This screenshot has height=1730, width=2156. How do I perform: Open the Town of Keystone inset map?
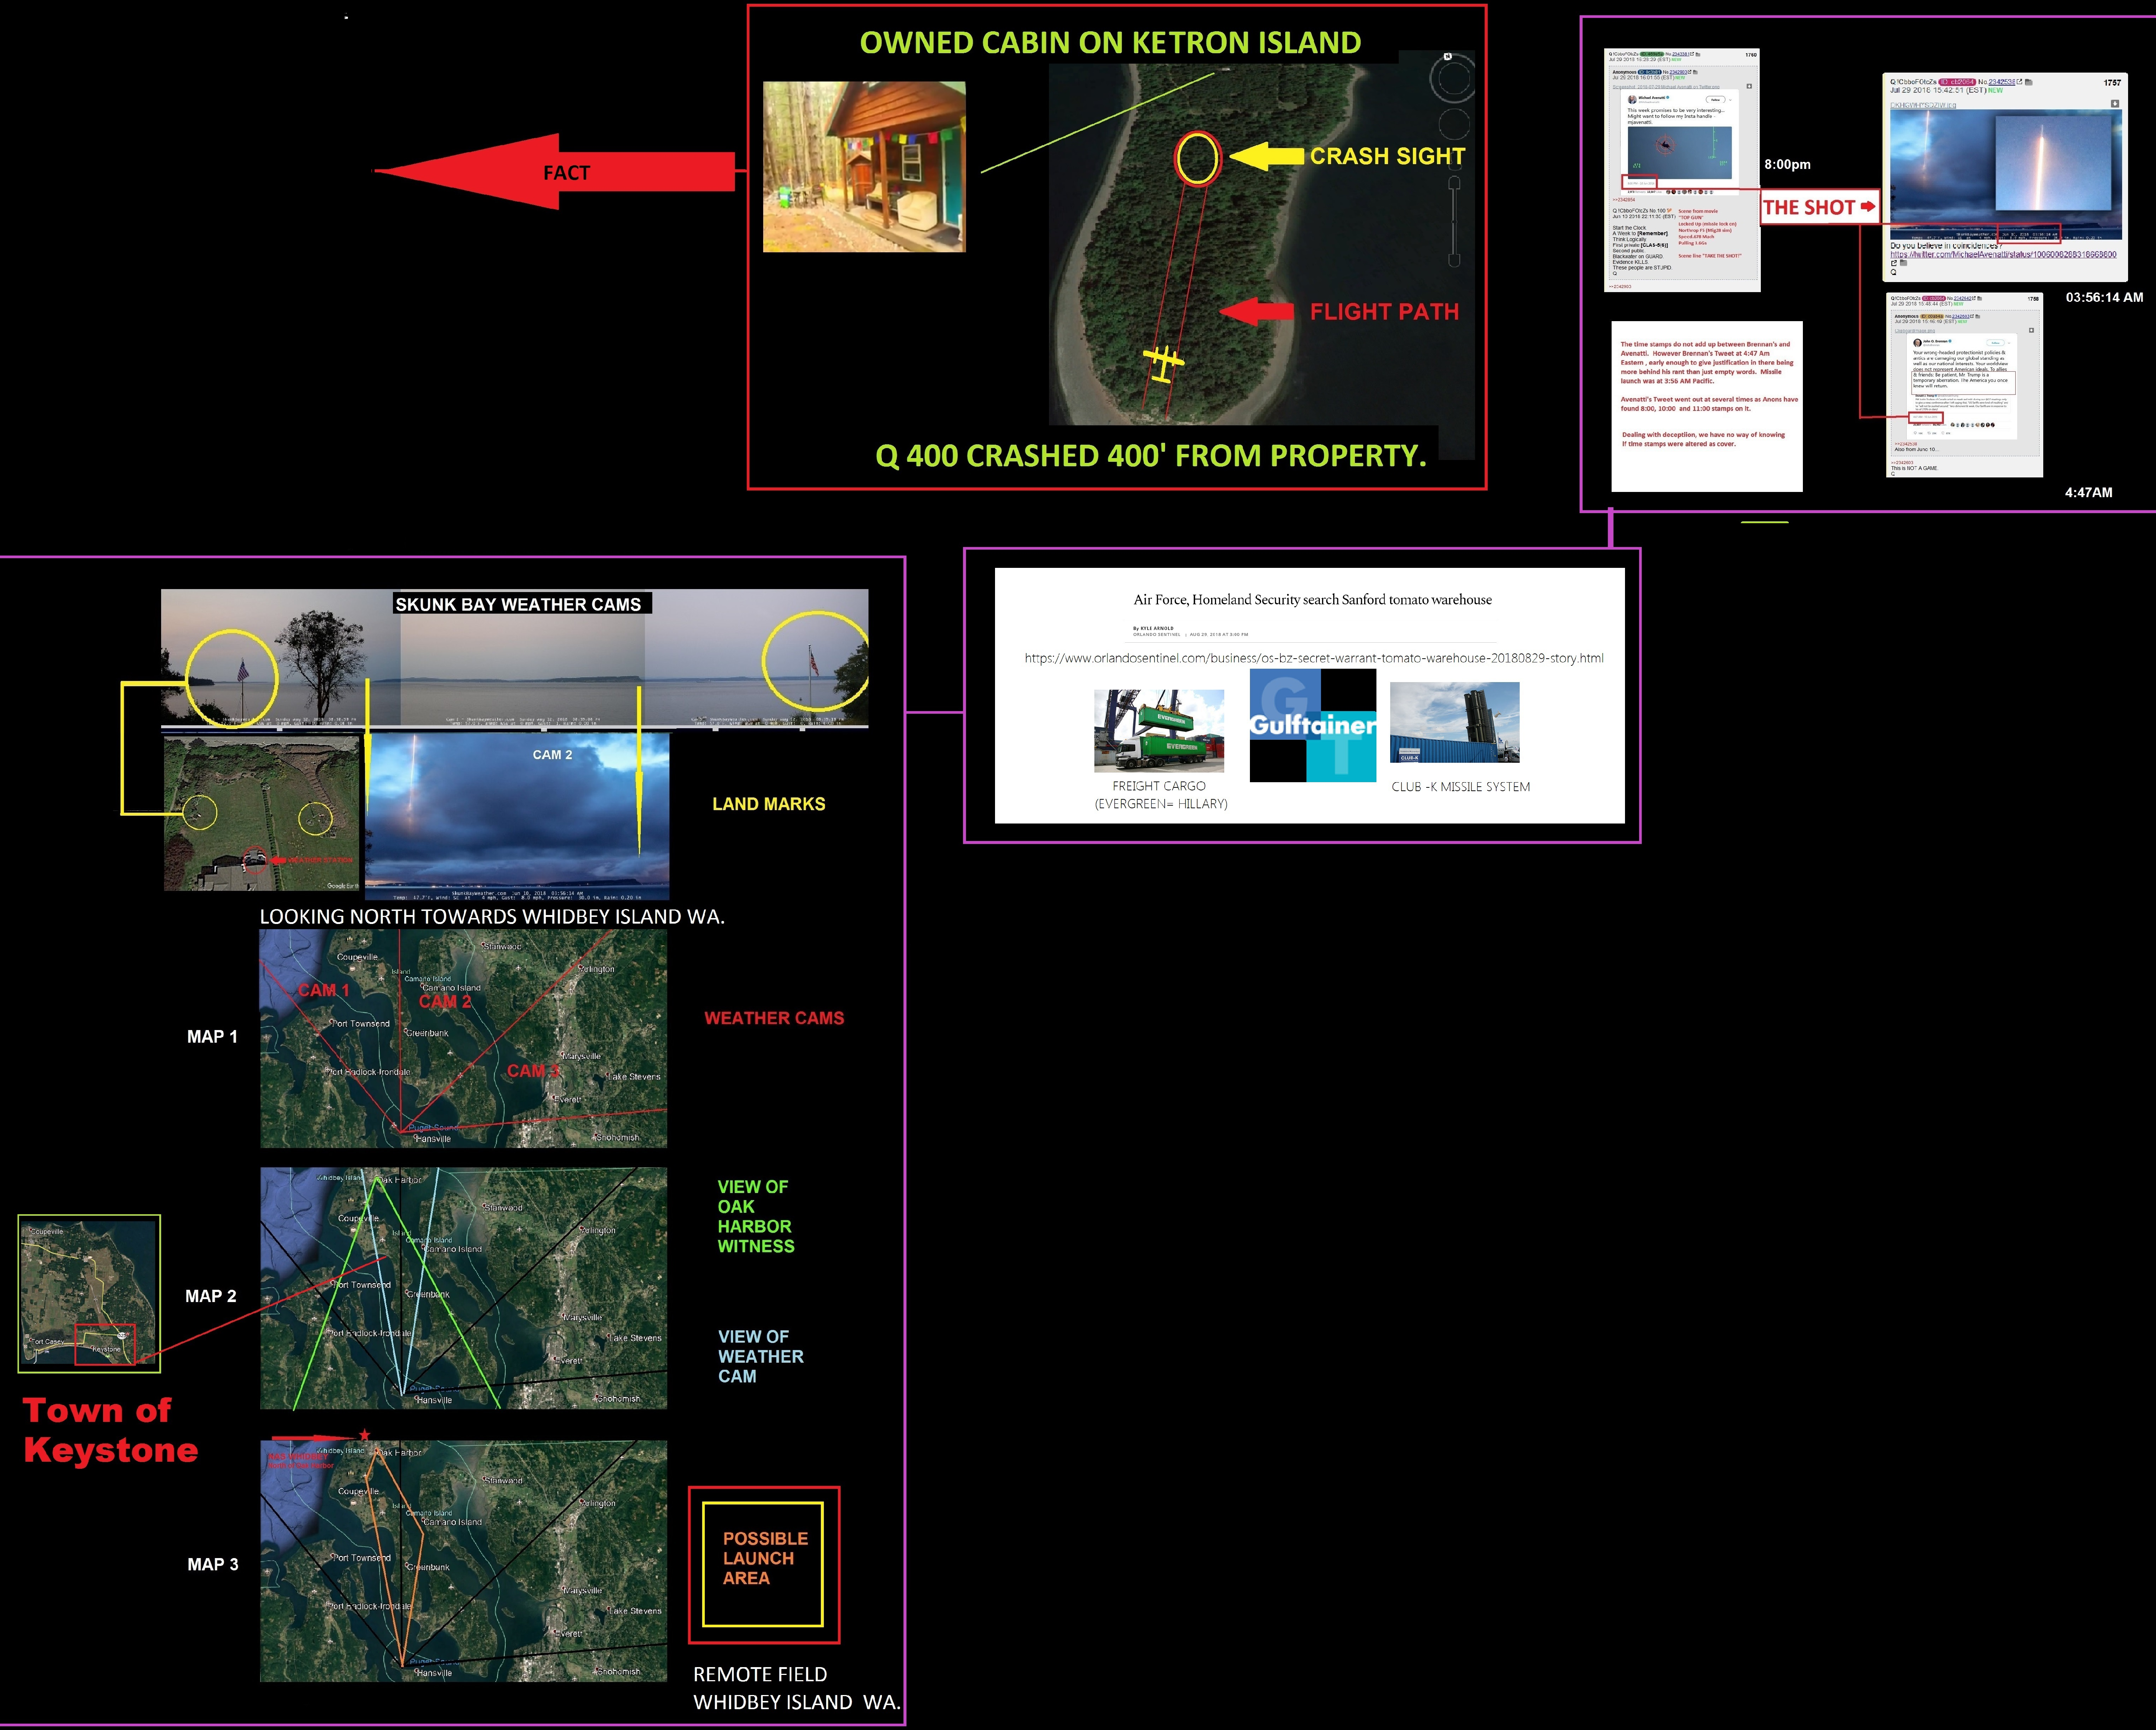pyautogui.click(x=89, y=1293)
